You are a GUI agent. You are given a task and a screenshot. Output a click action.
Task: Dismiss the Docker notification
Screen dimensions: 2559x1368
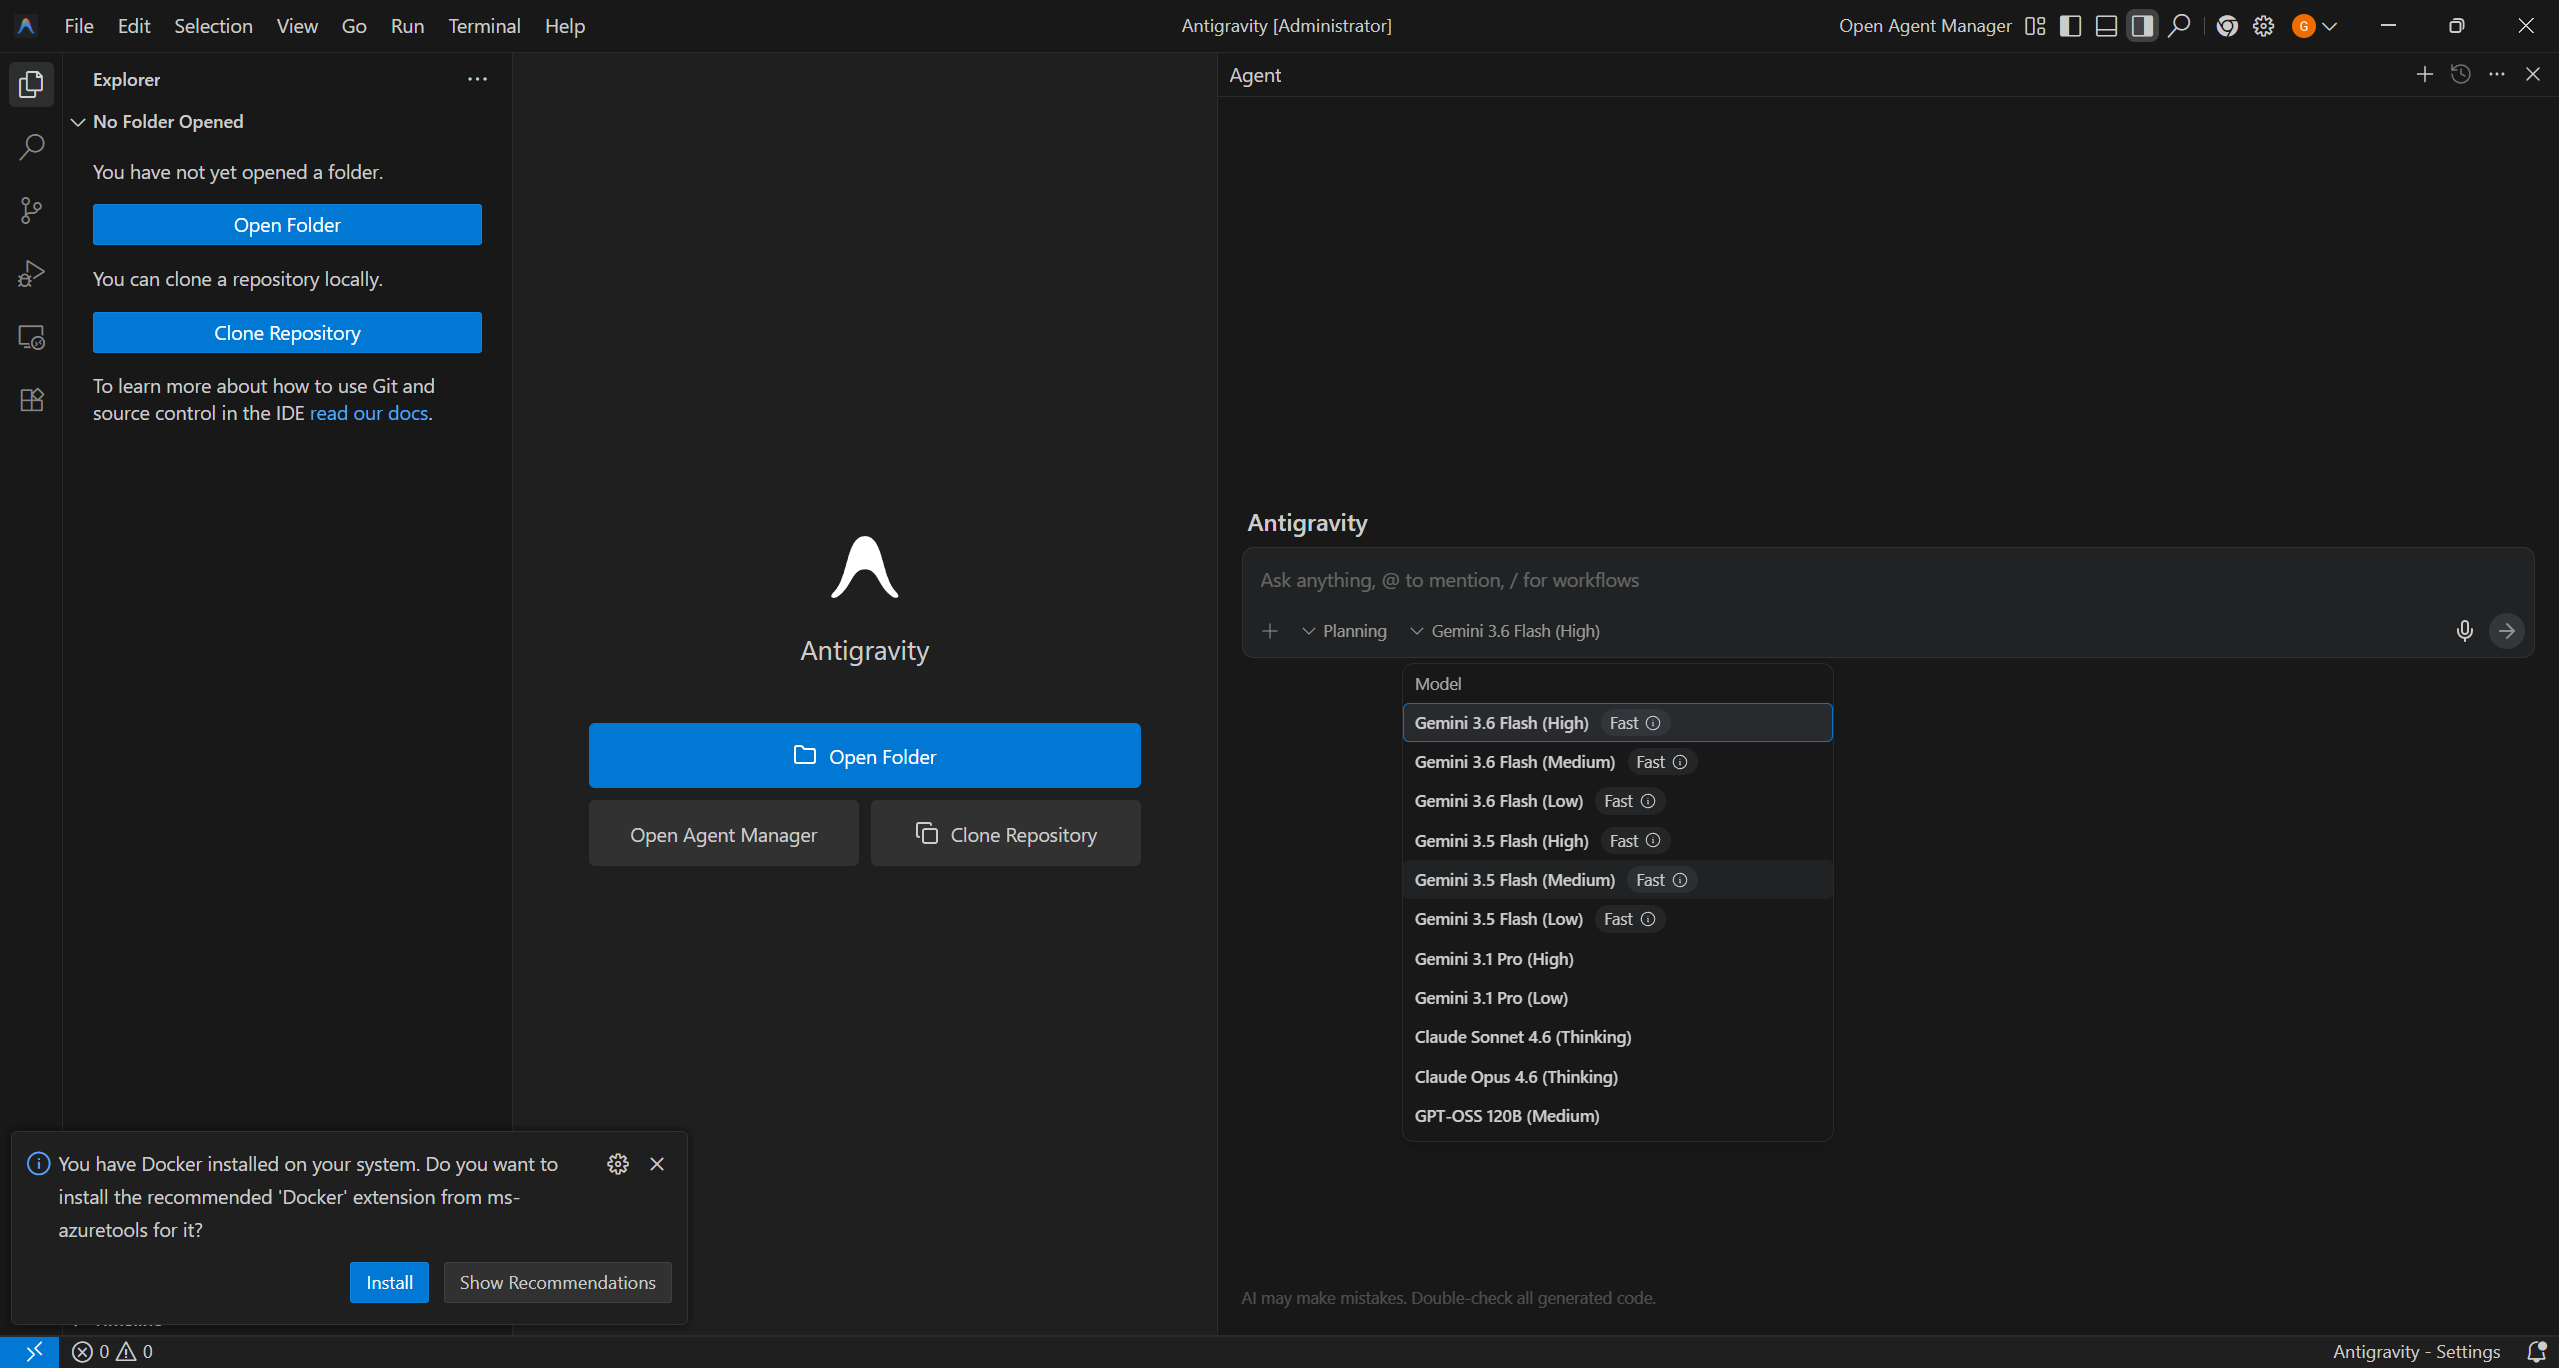click(x=657, y=1164)
